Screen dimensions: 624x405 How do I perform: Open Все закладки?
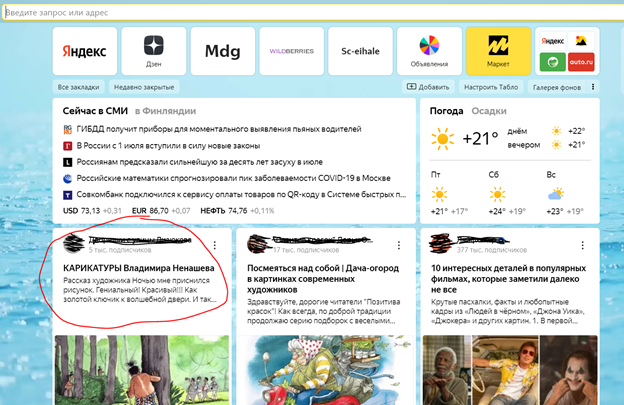pos(78,87)
